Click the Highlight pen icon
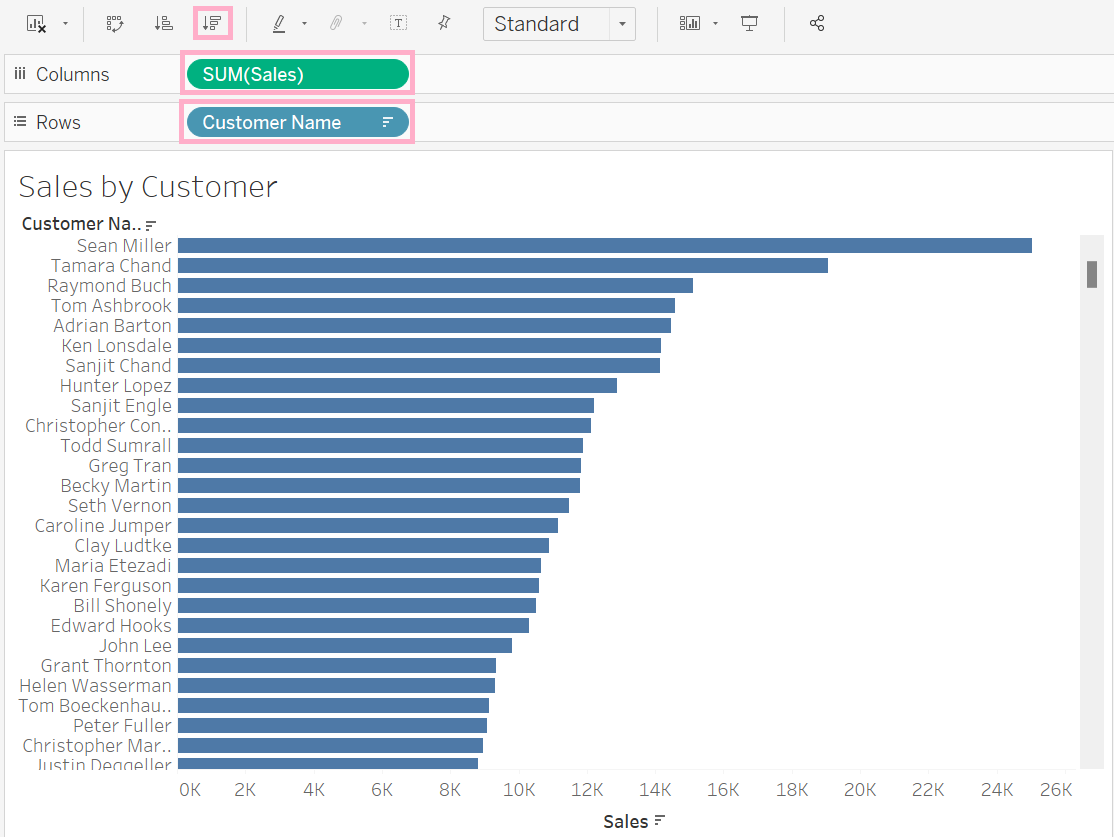 click(x=279, y=23)
